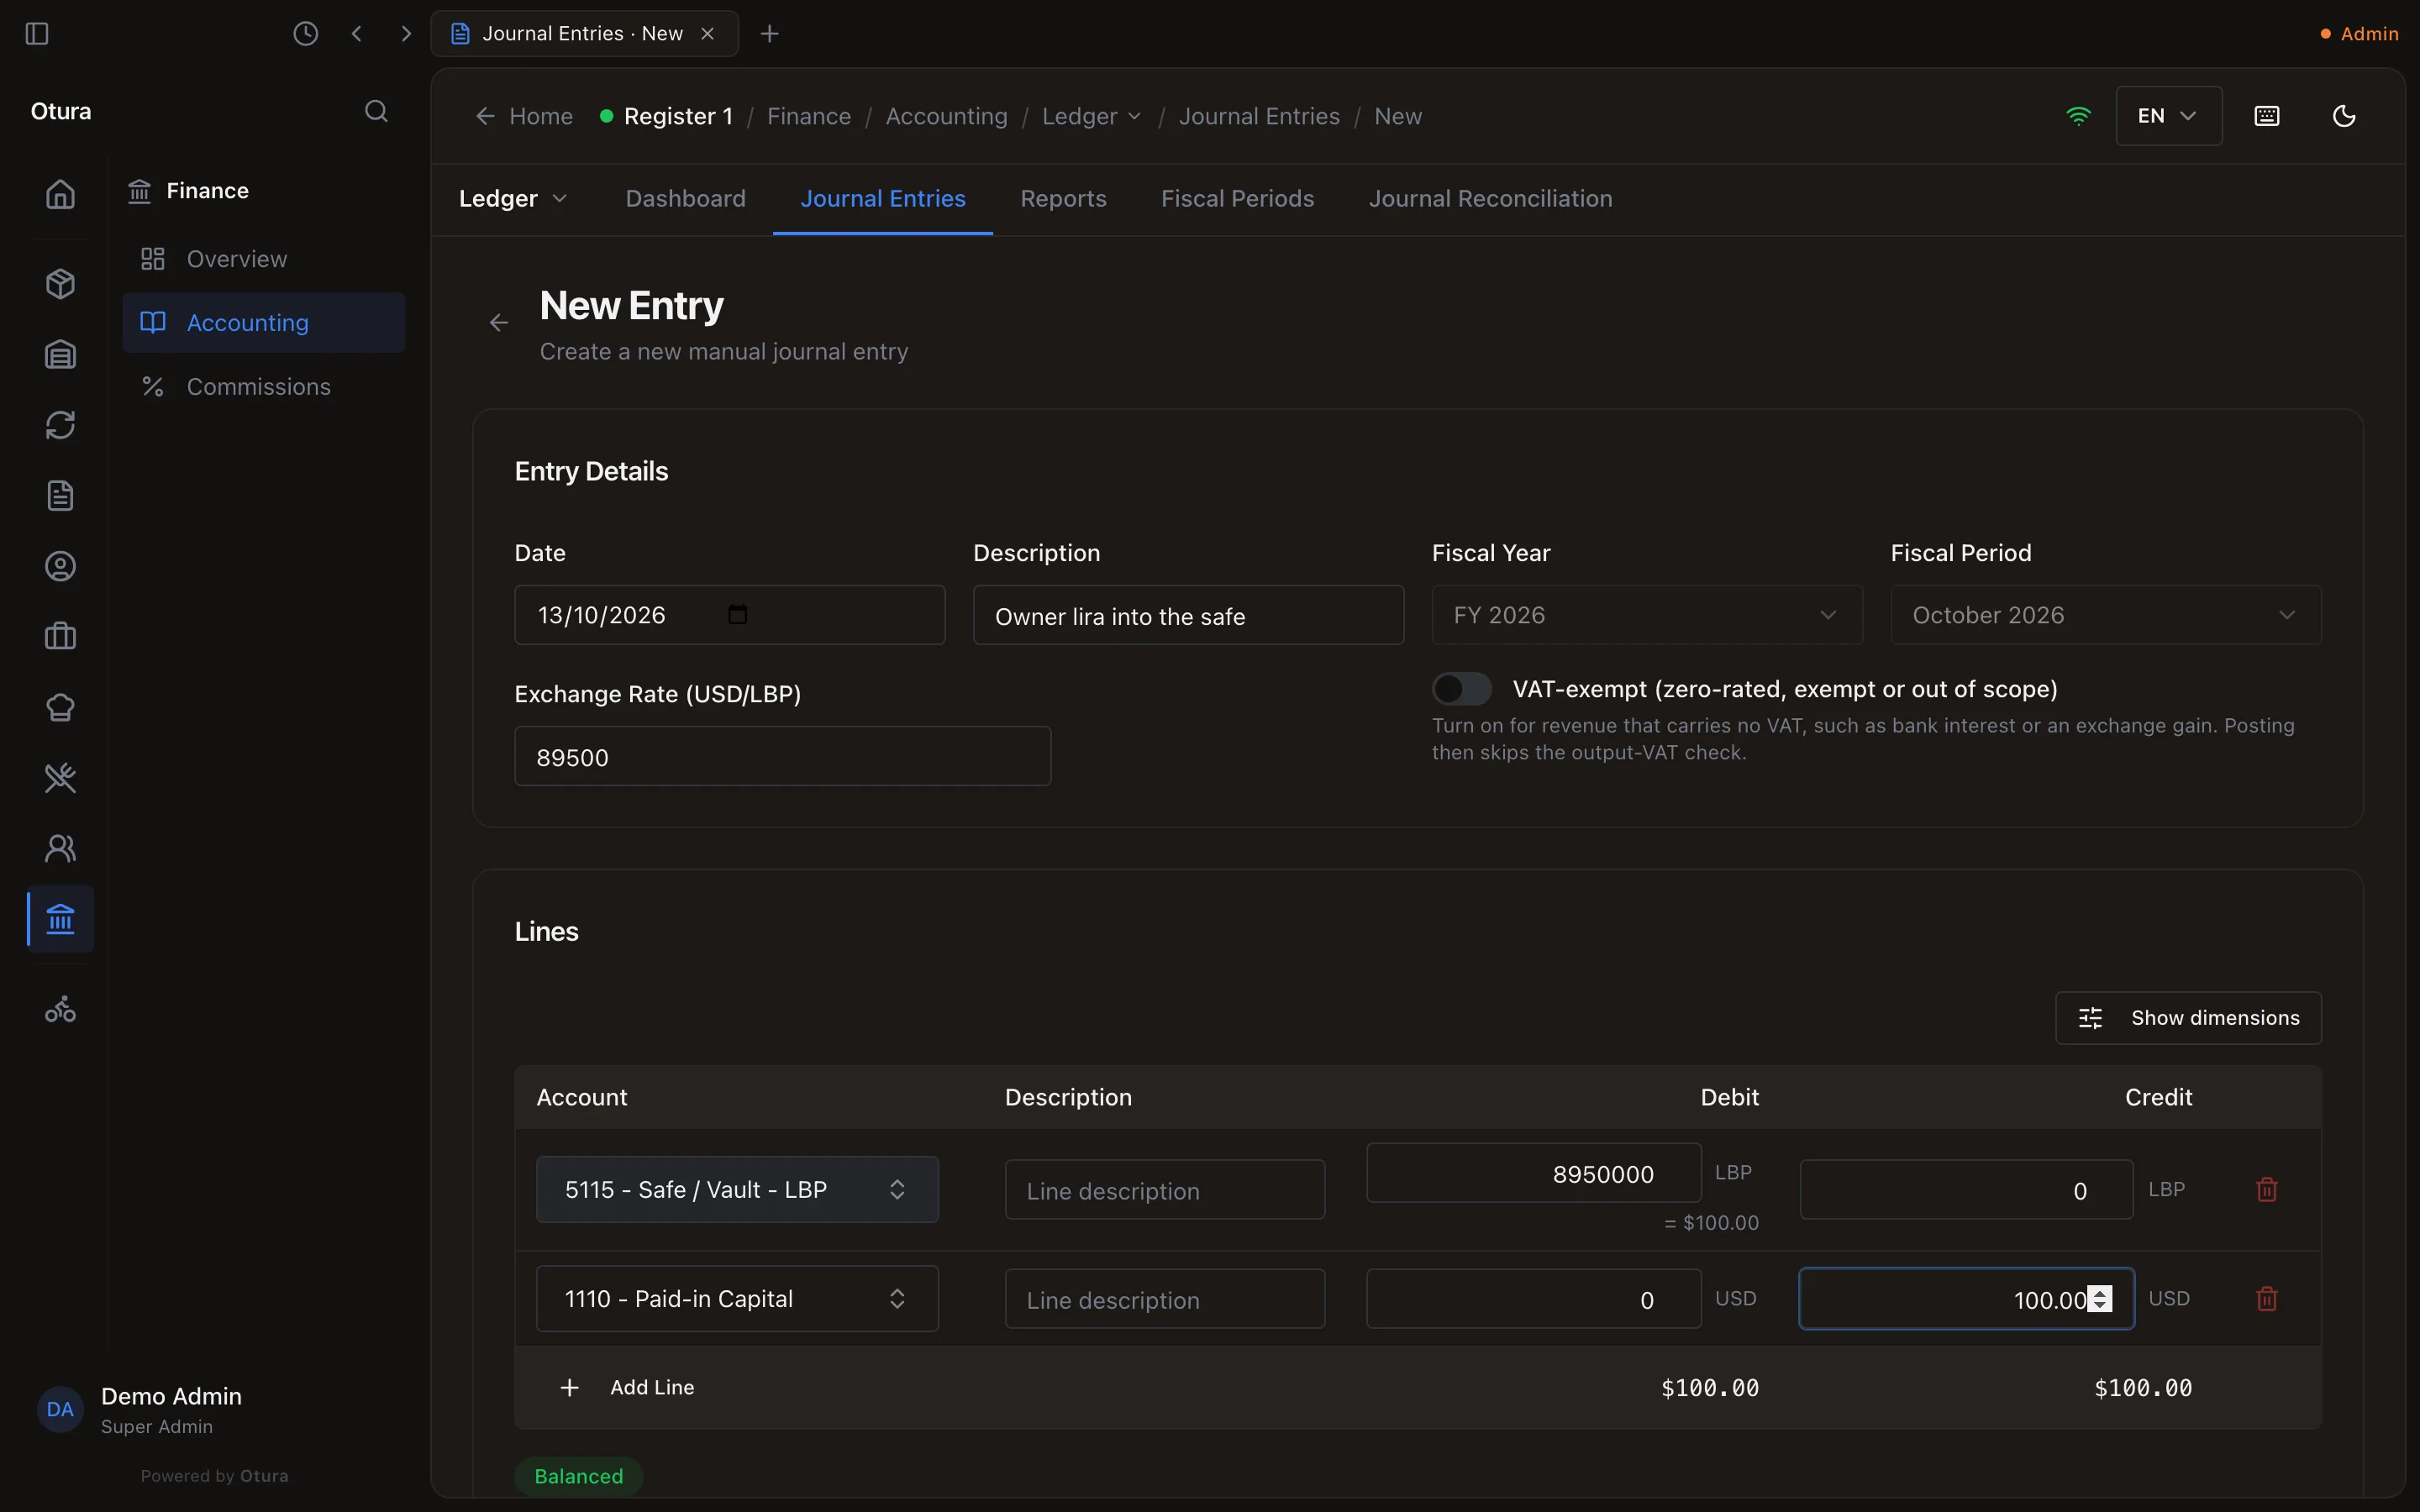This screenshot has height=1512, width=2420.
Task: Expand the Ledger module dropdown in the tab bar
Action: (513, 199)
